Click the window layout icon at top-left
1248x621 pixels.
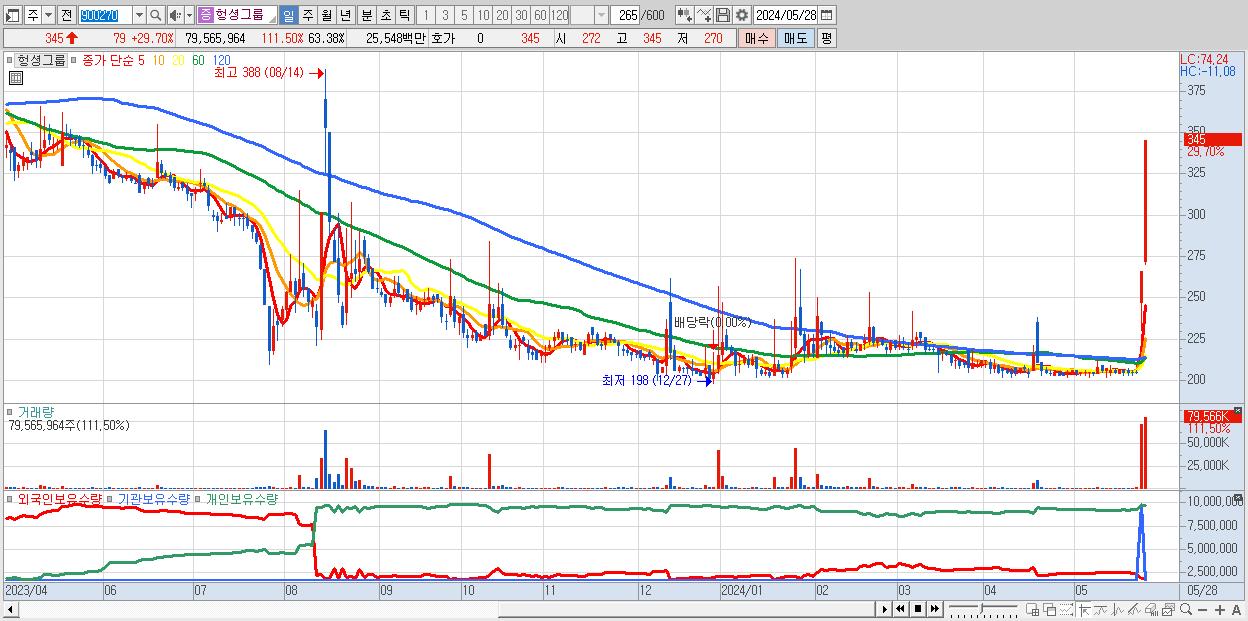pos(12,15)
